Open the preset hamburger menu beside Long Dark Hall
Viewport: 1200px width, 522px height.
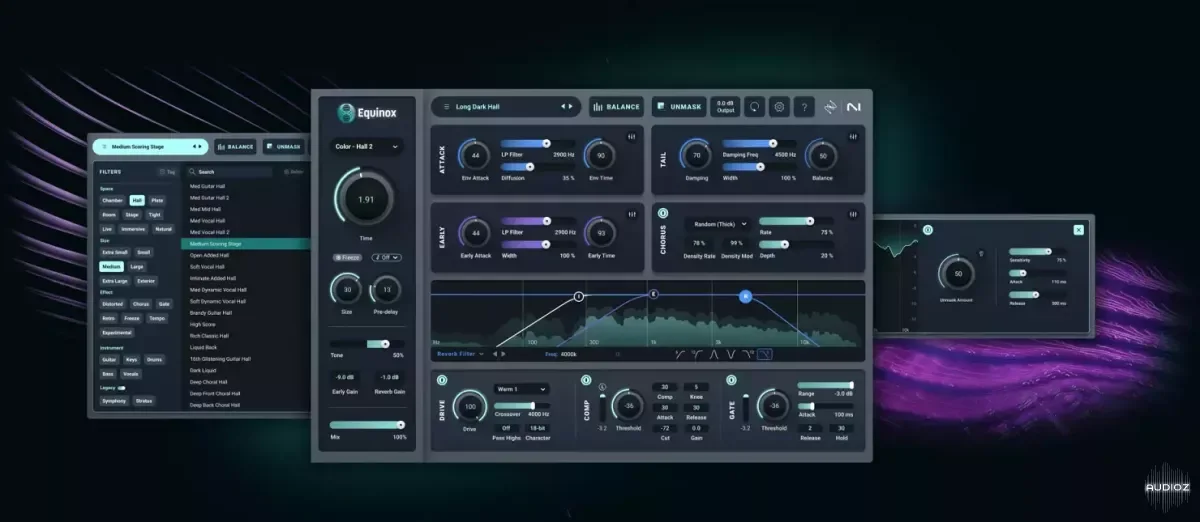(x=444, y=106)
